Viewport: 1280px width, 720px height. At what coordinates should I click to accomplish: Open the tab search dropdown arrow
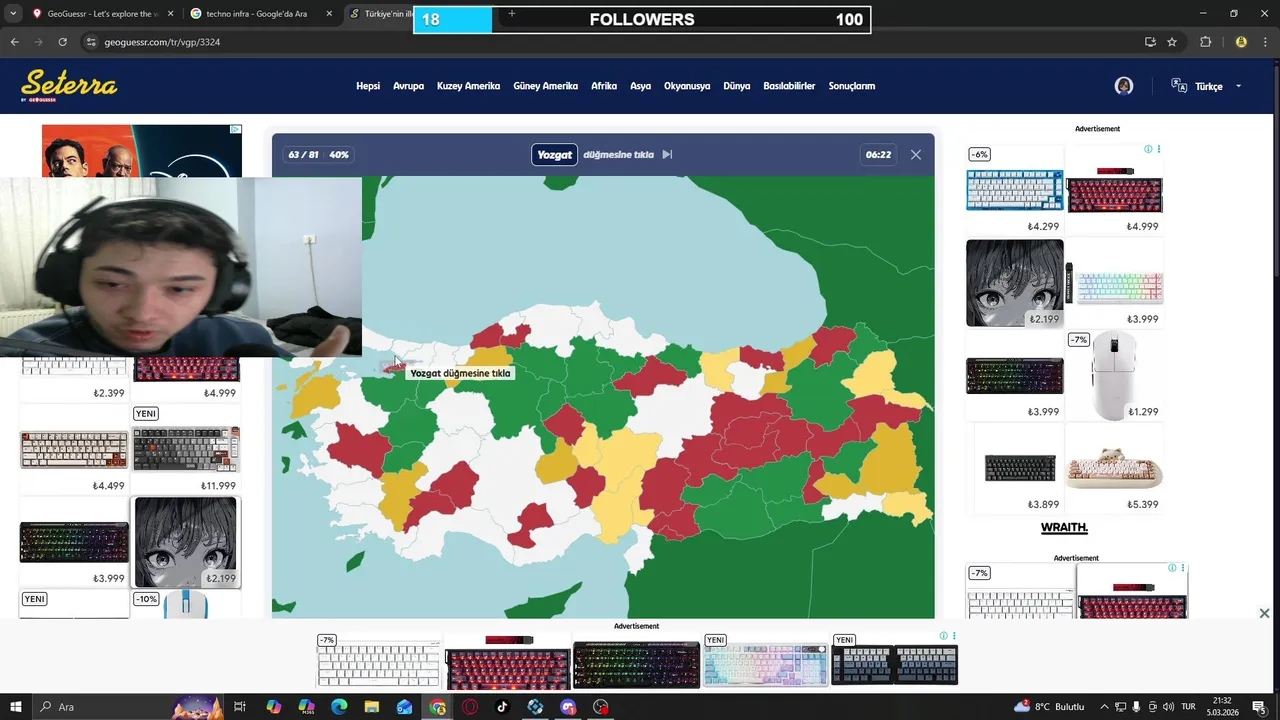click(x=13, y=14)
